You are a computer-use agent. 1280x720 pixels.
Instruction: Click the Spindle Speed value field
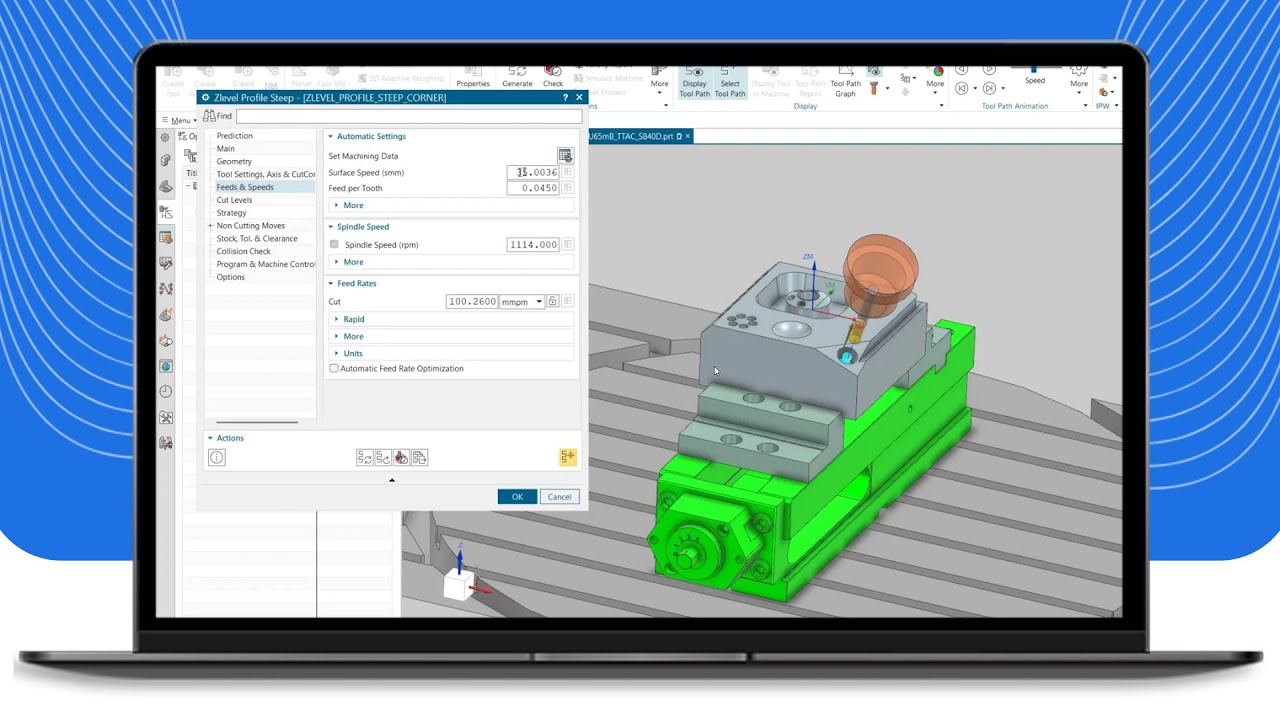pyautogui.click(x=533, y=245)
